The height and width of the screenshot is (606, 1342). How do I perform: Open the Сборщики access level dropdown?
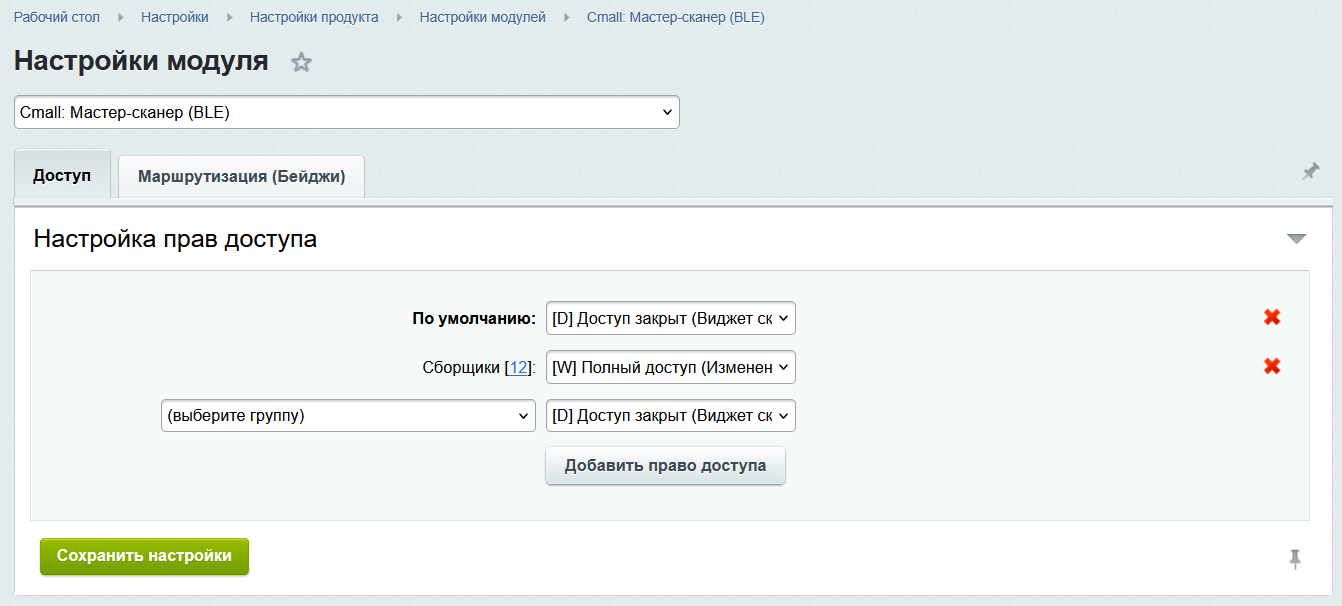pos(671,367)
